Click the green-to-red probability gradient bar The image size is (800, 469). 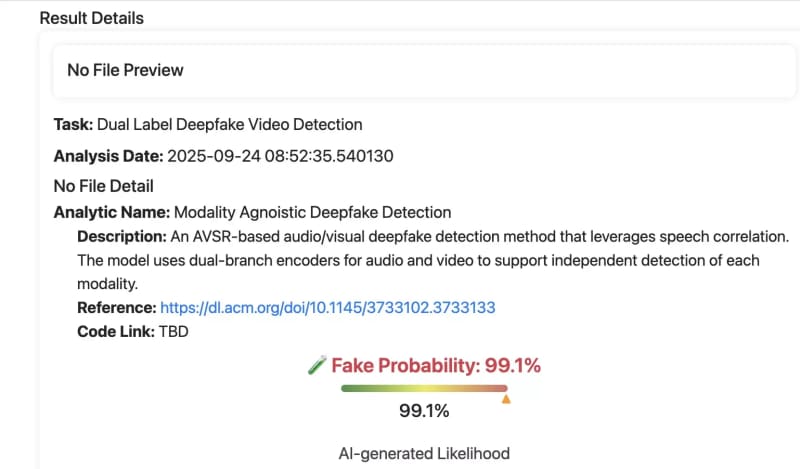click(423, 388)
